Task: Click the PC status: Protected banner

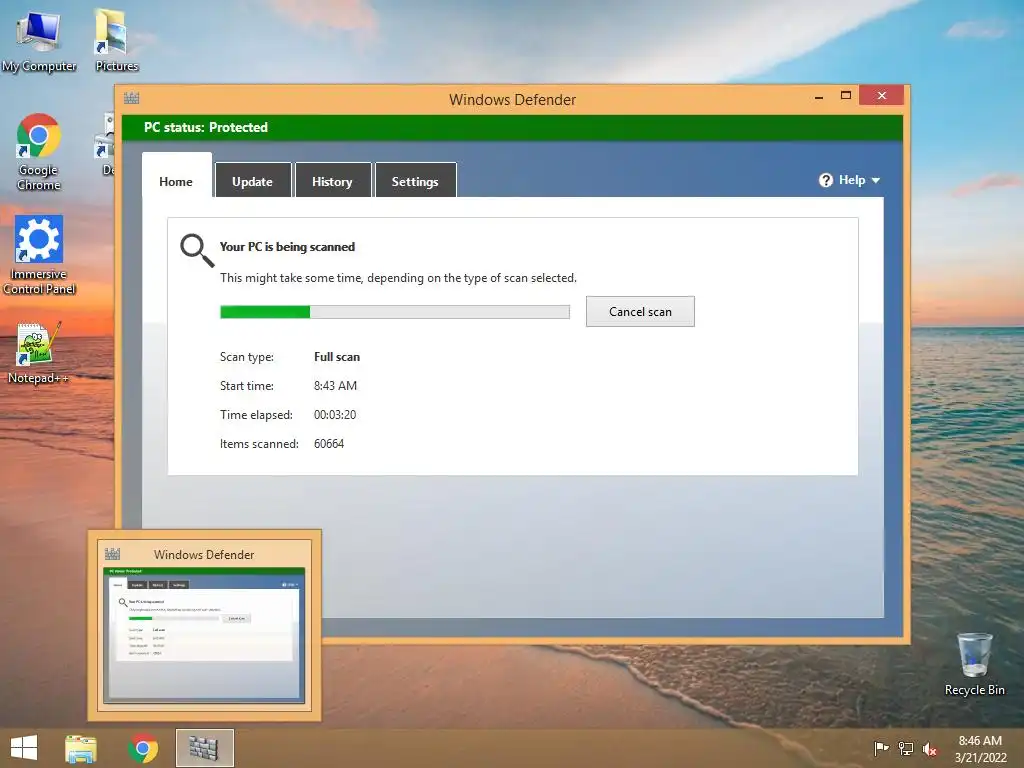Action: click(x=512, y=127)
